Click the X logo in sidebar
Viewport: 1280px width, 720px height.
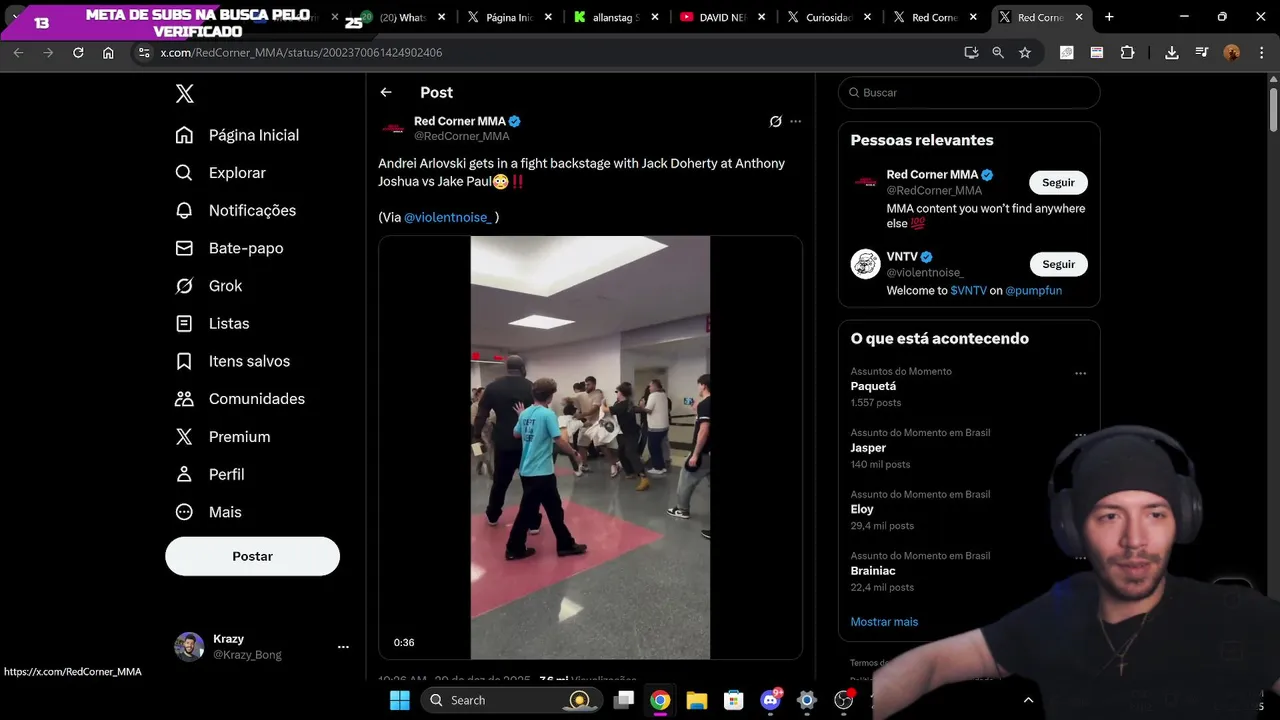click(x=185, y=94)
